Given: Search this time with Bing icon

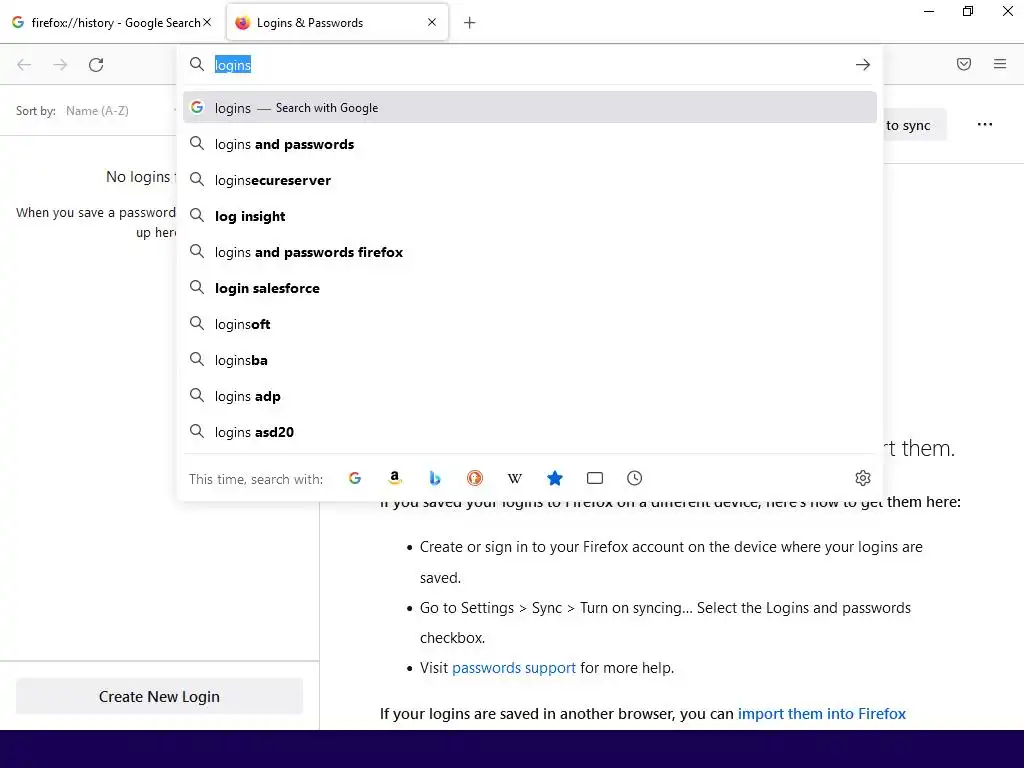Looking at the screenshot, I should click(434, 478).
